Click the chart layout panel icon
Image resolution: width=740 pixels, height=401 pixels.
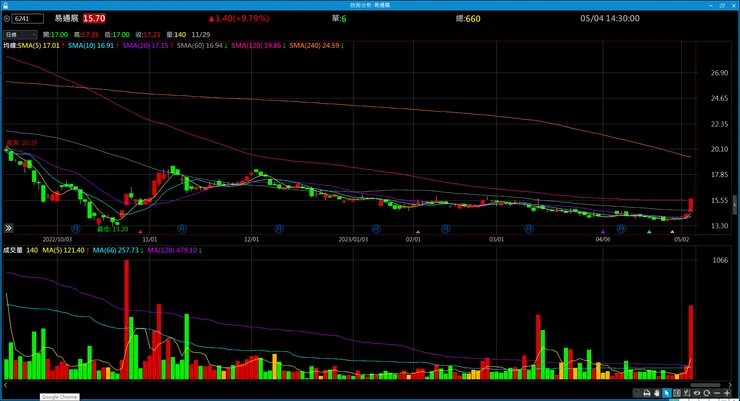pos(677,393)
